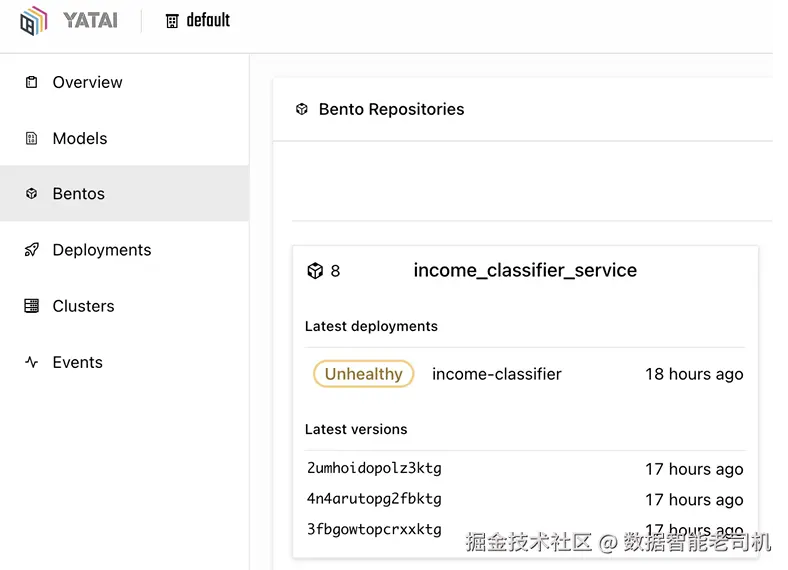The height and width of the screenshot is (570, 788).
Task: Click the cube icon next to version count 8
Action: pyautogui.click(x=314, y=270)
